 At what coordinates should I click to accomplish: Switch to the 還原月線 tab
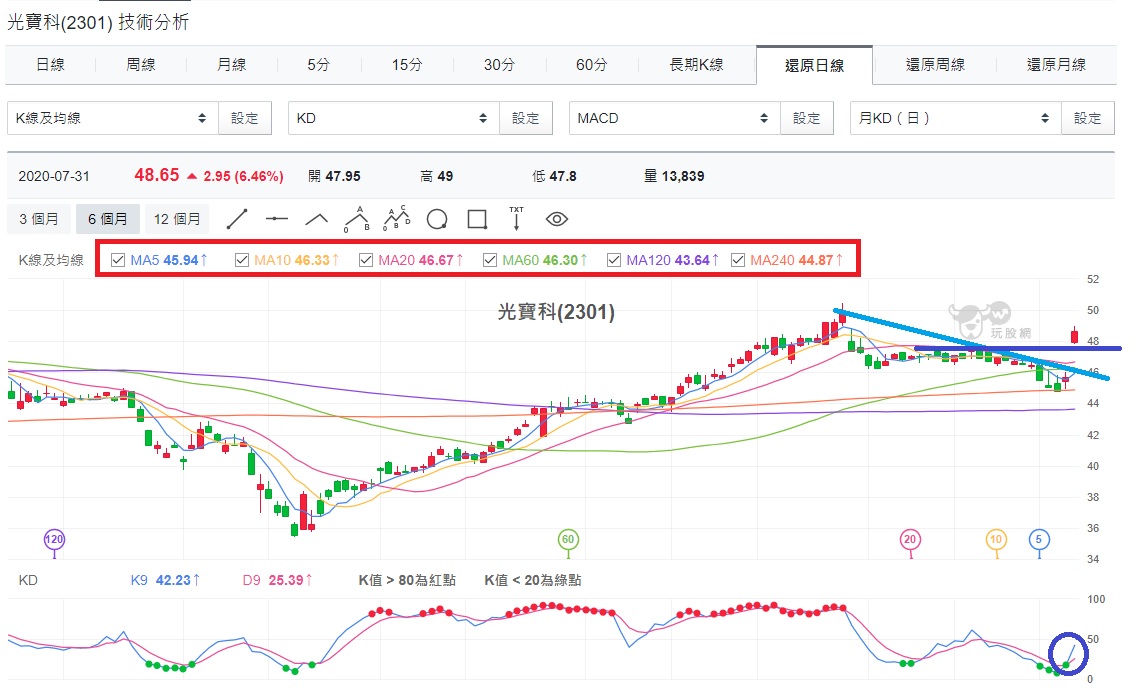pos(1056,64)
